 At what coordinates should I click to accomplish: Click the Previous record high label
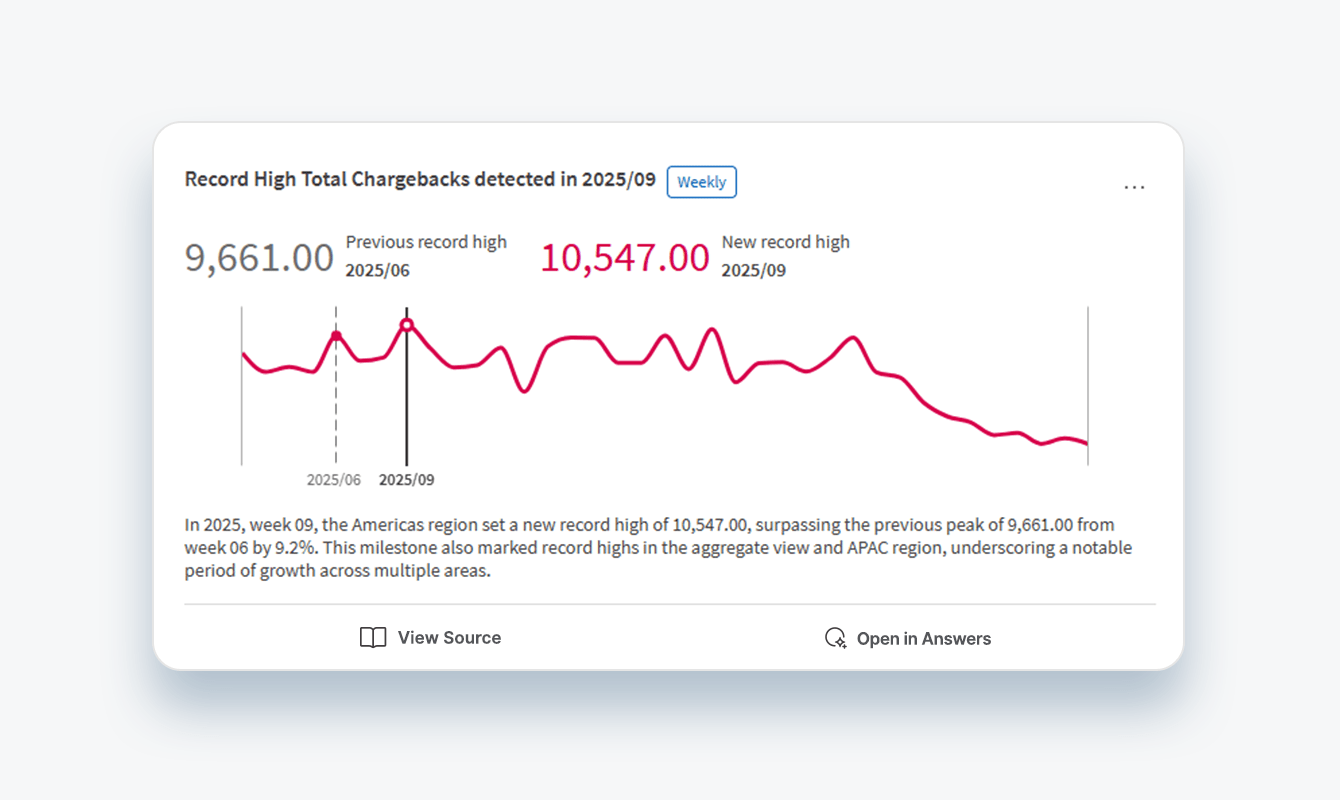point(426,242)
